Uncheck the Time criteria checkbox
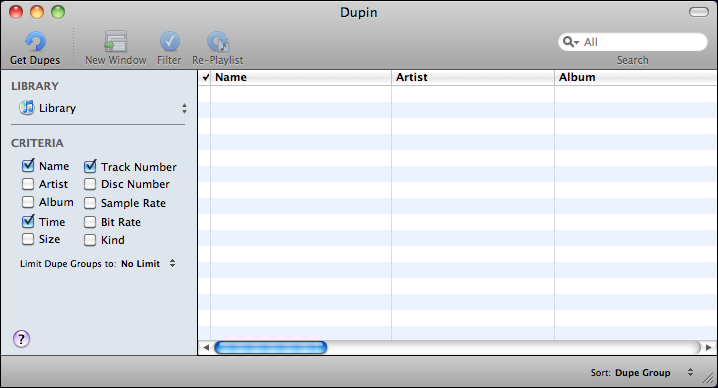The height and width of the screenshot is (388, 718). pos(28,222)
